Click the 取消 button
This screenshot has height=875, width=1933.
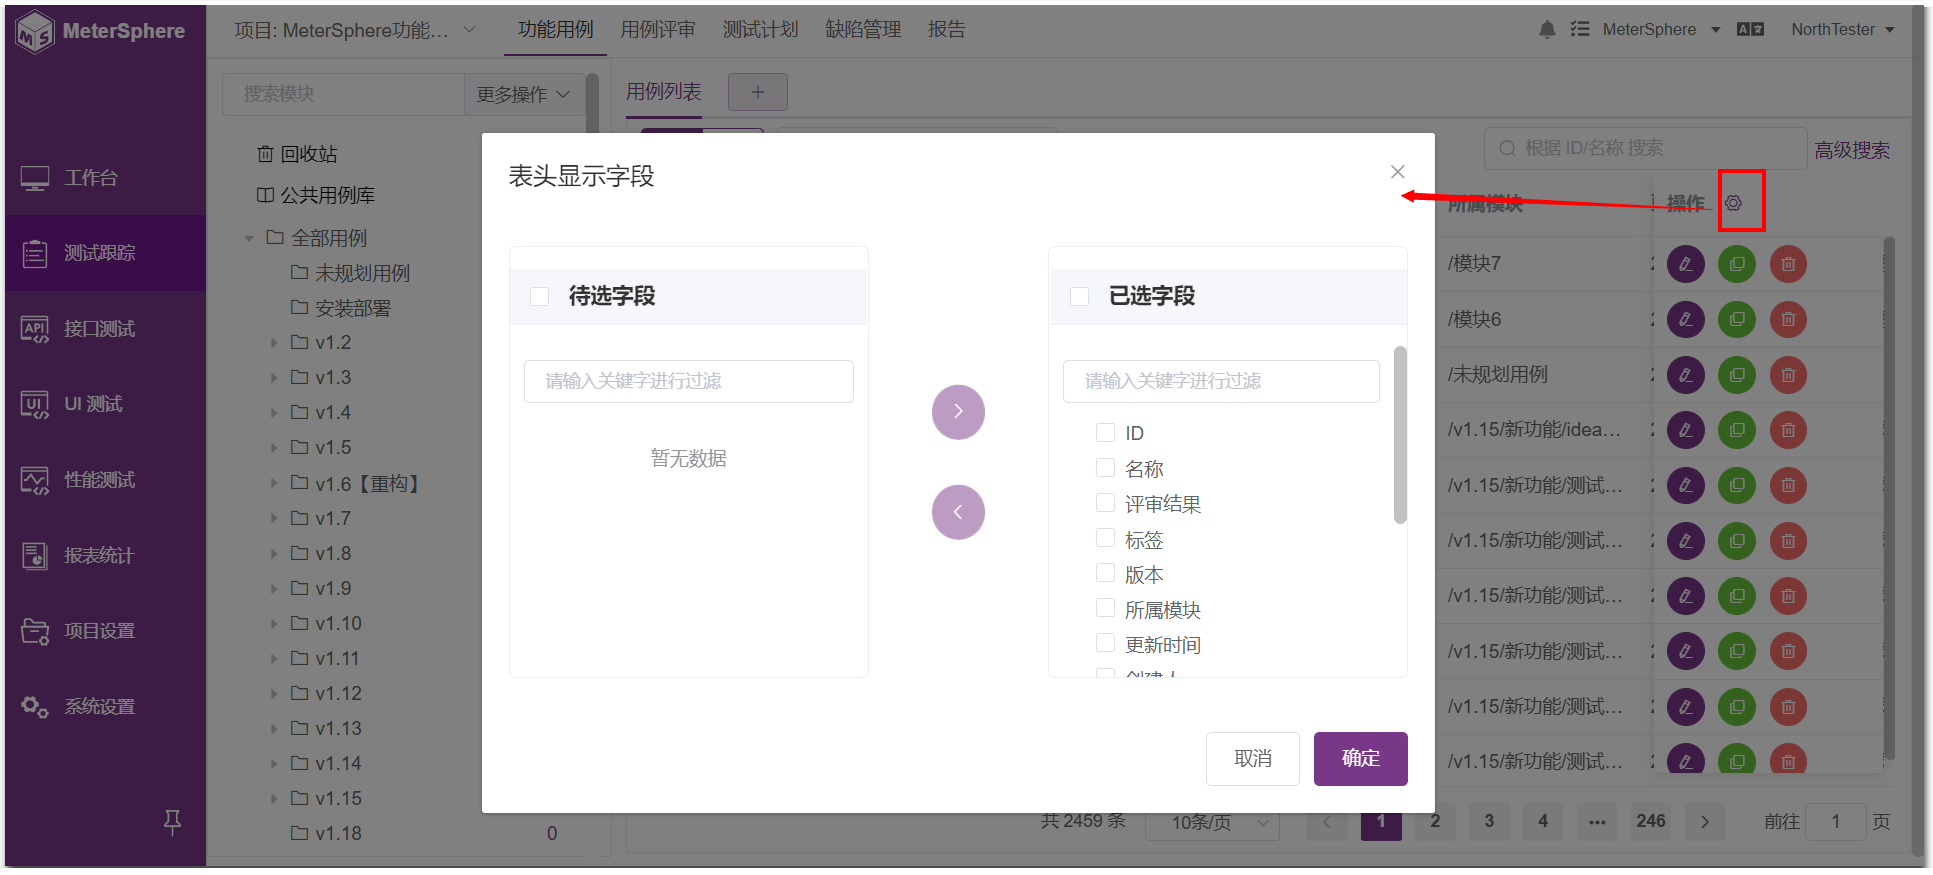tap(1253, 759)
